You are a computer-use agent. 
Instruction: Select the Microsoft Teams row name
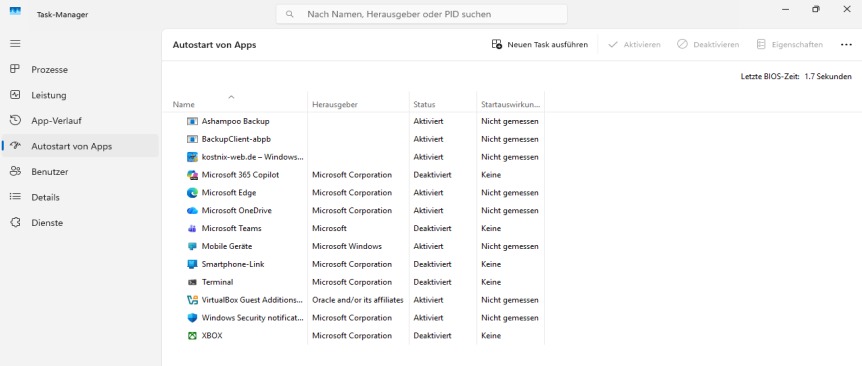coord(231,229)
